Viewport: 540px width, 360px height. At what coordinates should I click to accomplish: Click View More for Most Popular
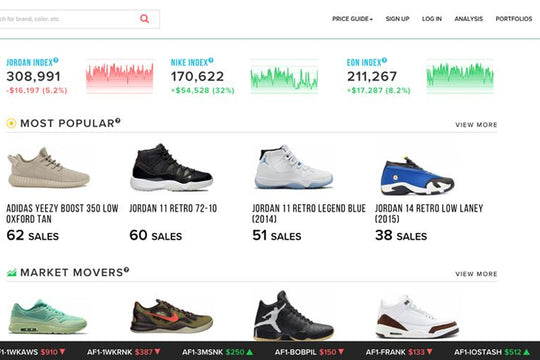[476, 125]
